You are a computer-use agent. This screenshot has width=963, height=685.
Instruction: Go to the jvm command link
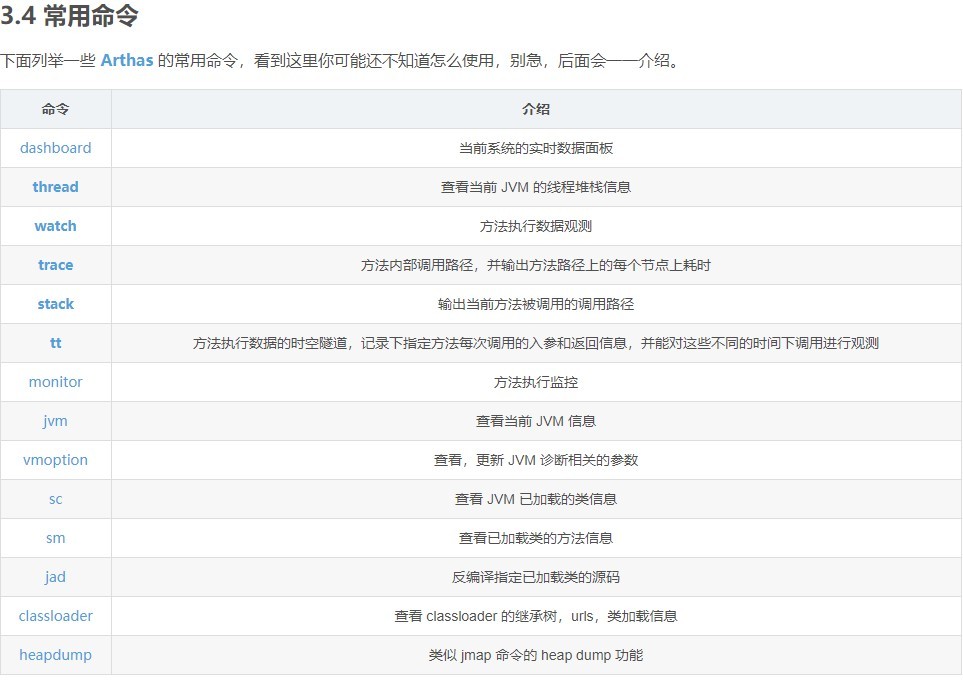click(x=55, y=421)
